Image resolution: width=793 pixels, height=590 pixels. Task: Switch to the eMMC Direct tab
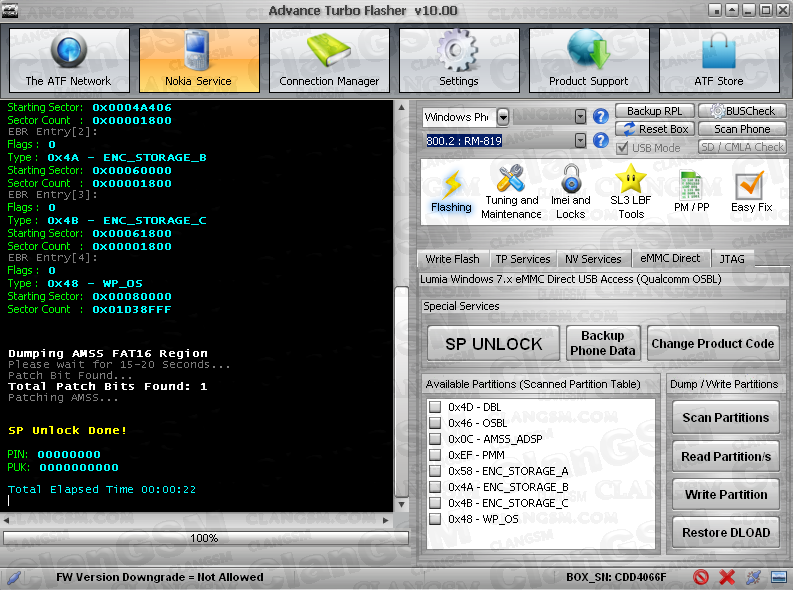pos(670,258)
